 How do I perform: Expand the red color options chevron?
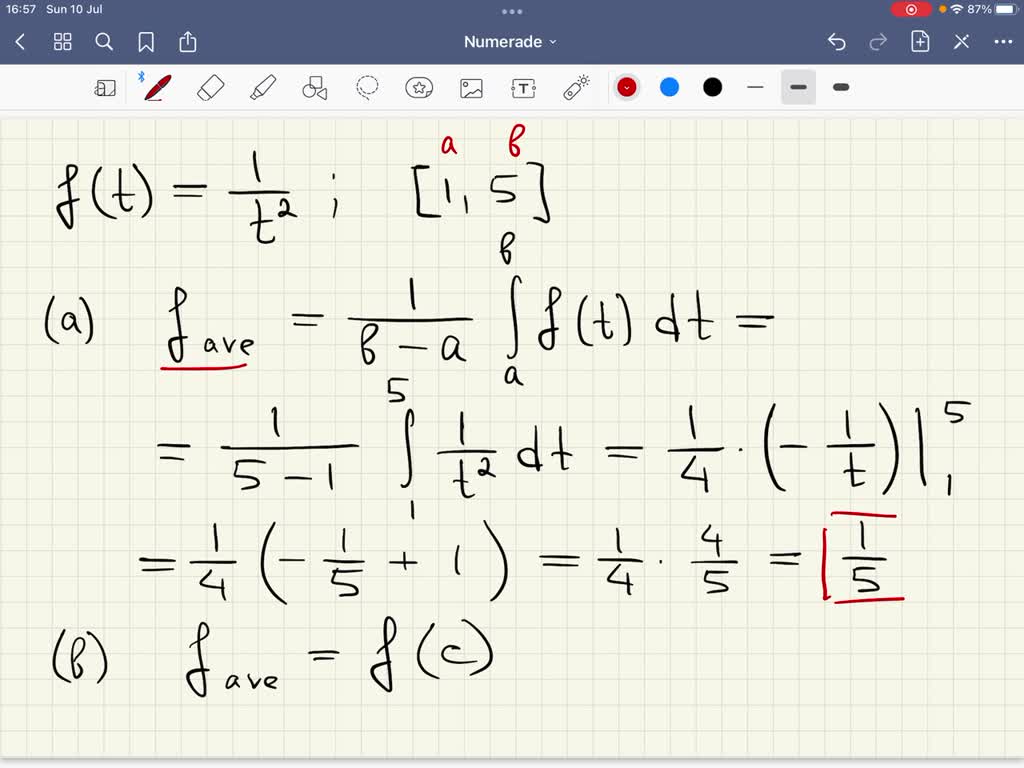click(627, 87)
